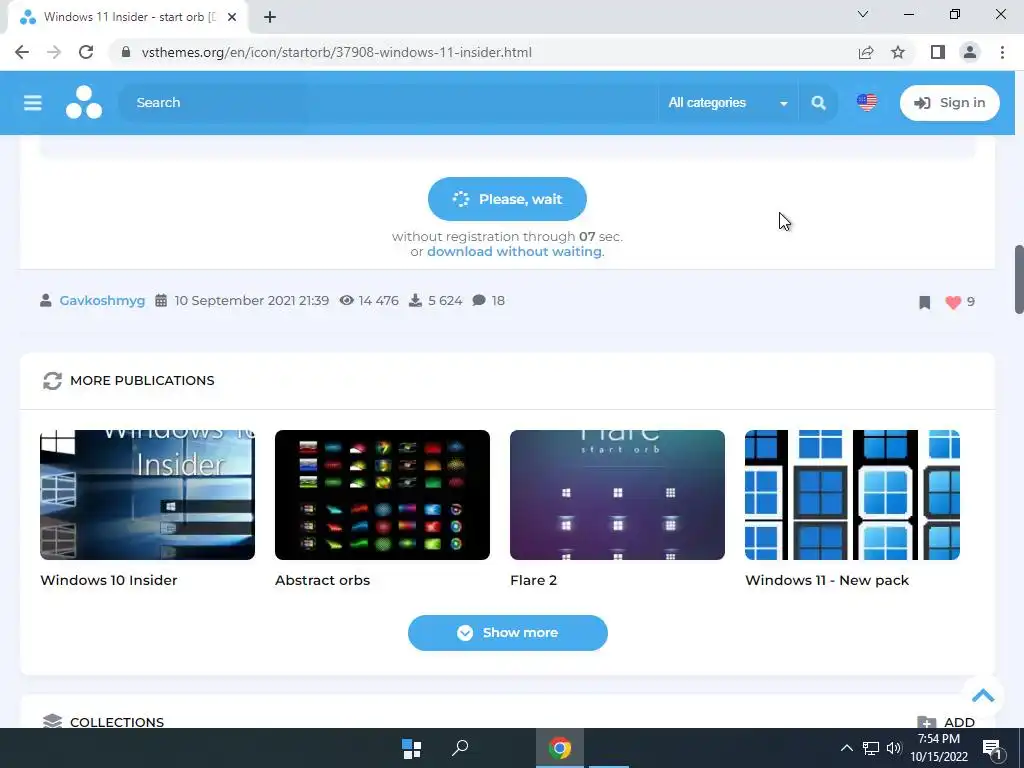Expand publications with Show more button
Image resolution: width=1024 pixels, height=768 pixels.
pyautogui.click(x=507, y=633)
